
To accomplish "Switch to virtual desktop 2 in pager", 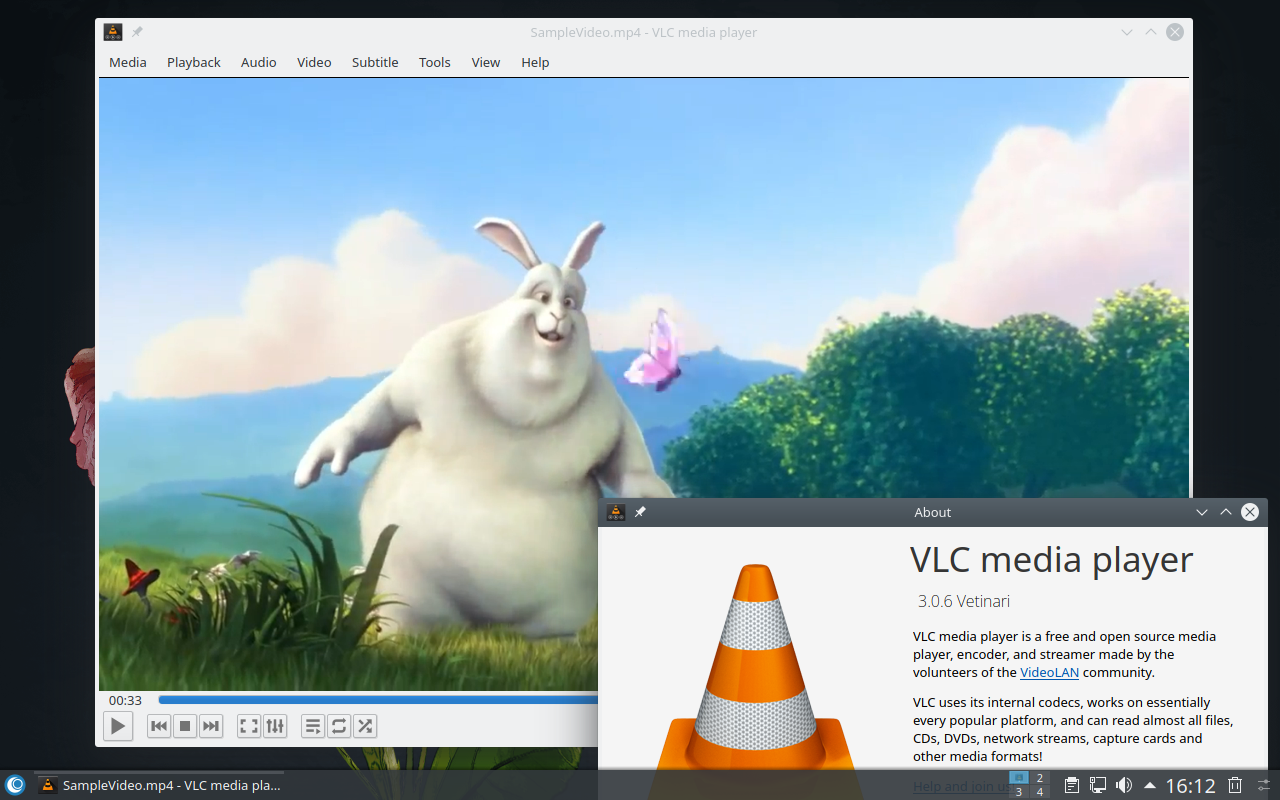I will pos(1040,778).
